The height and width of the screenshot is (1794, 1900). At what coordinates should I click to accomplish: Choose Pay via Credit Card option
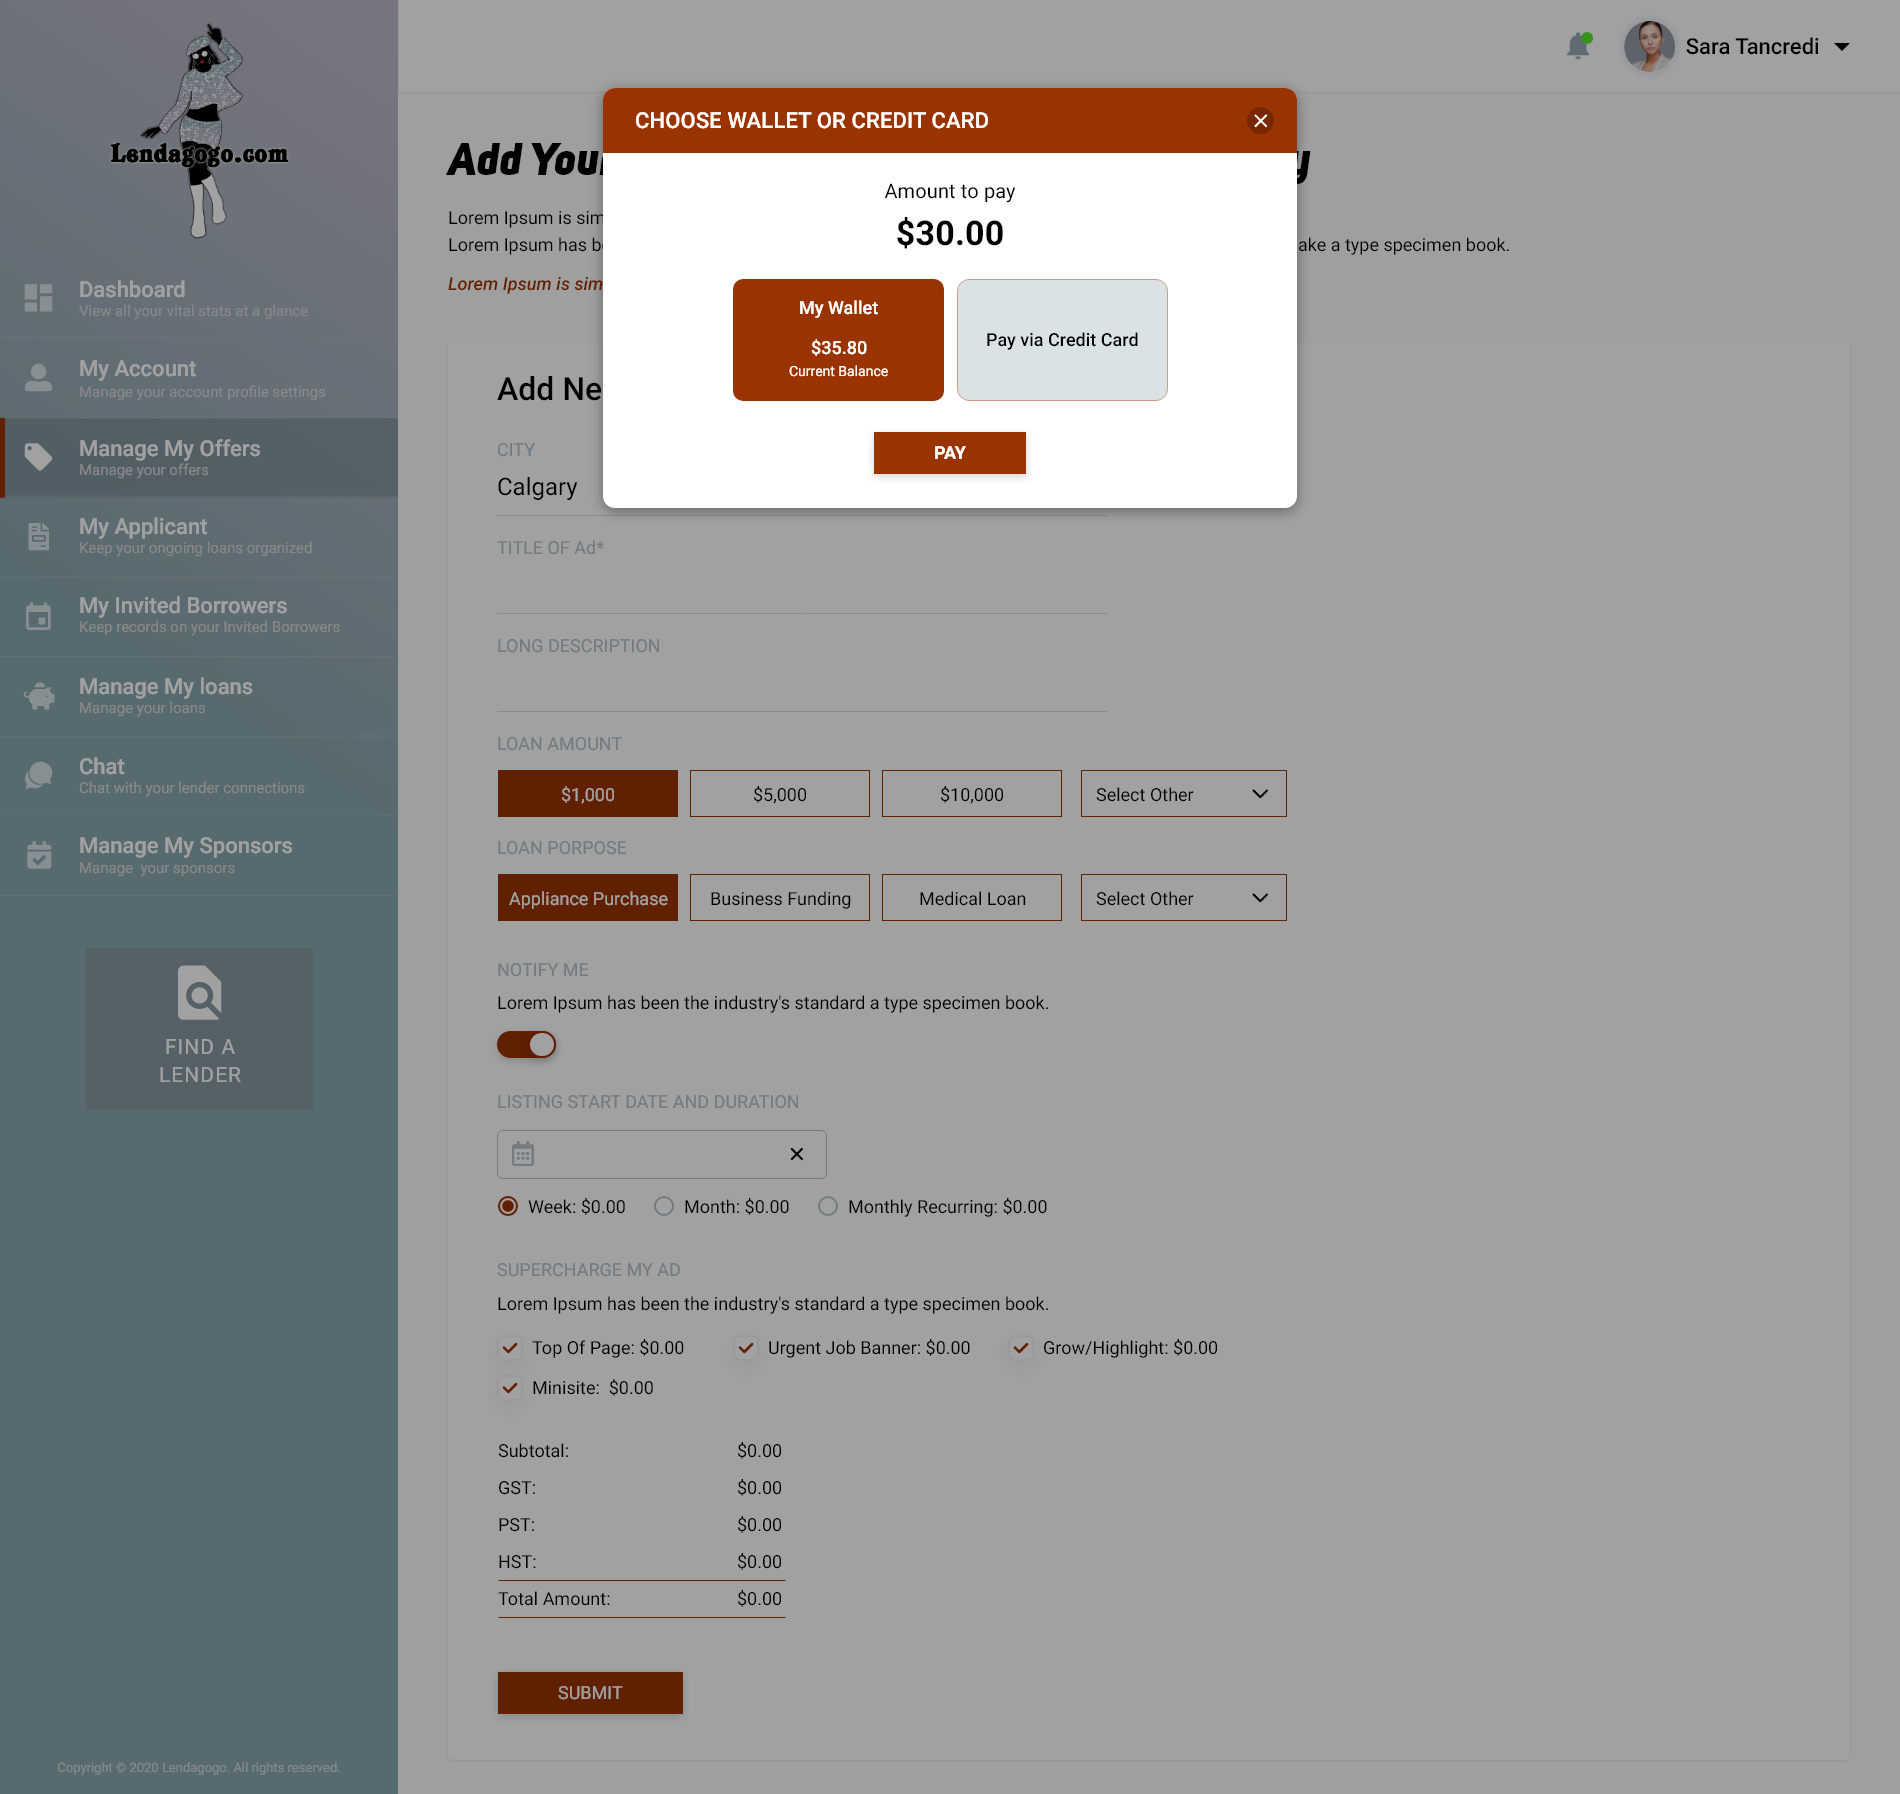(x=1062, y=340)
